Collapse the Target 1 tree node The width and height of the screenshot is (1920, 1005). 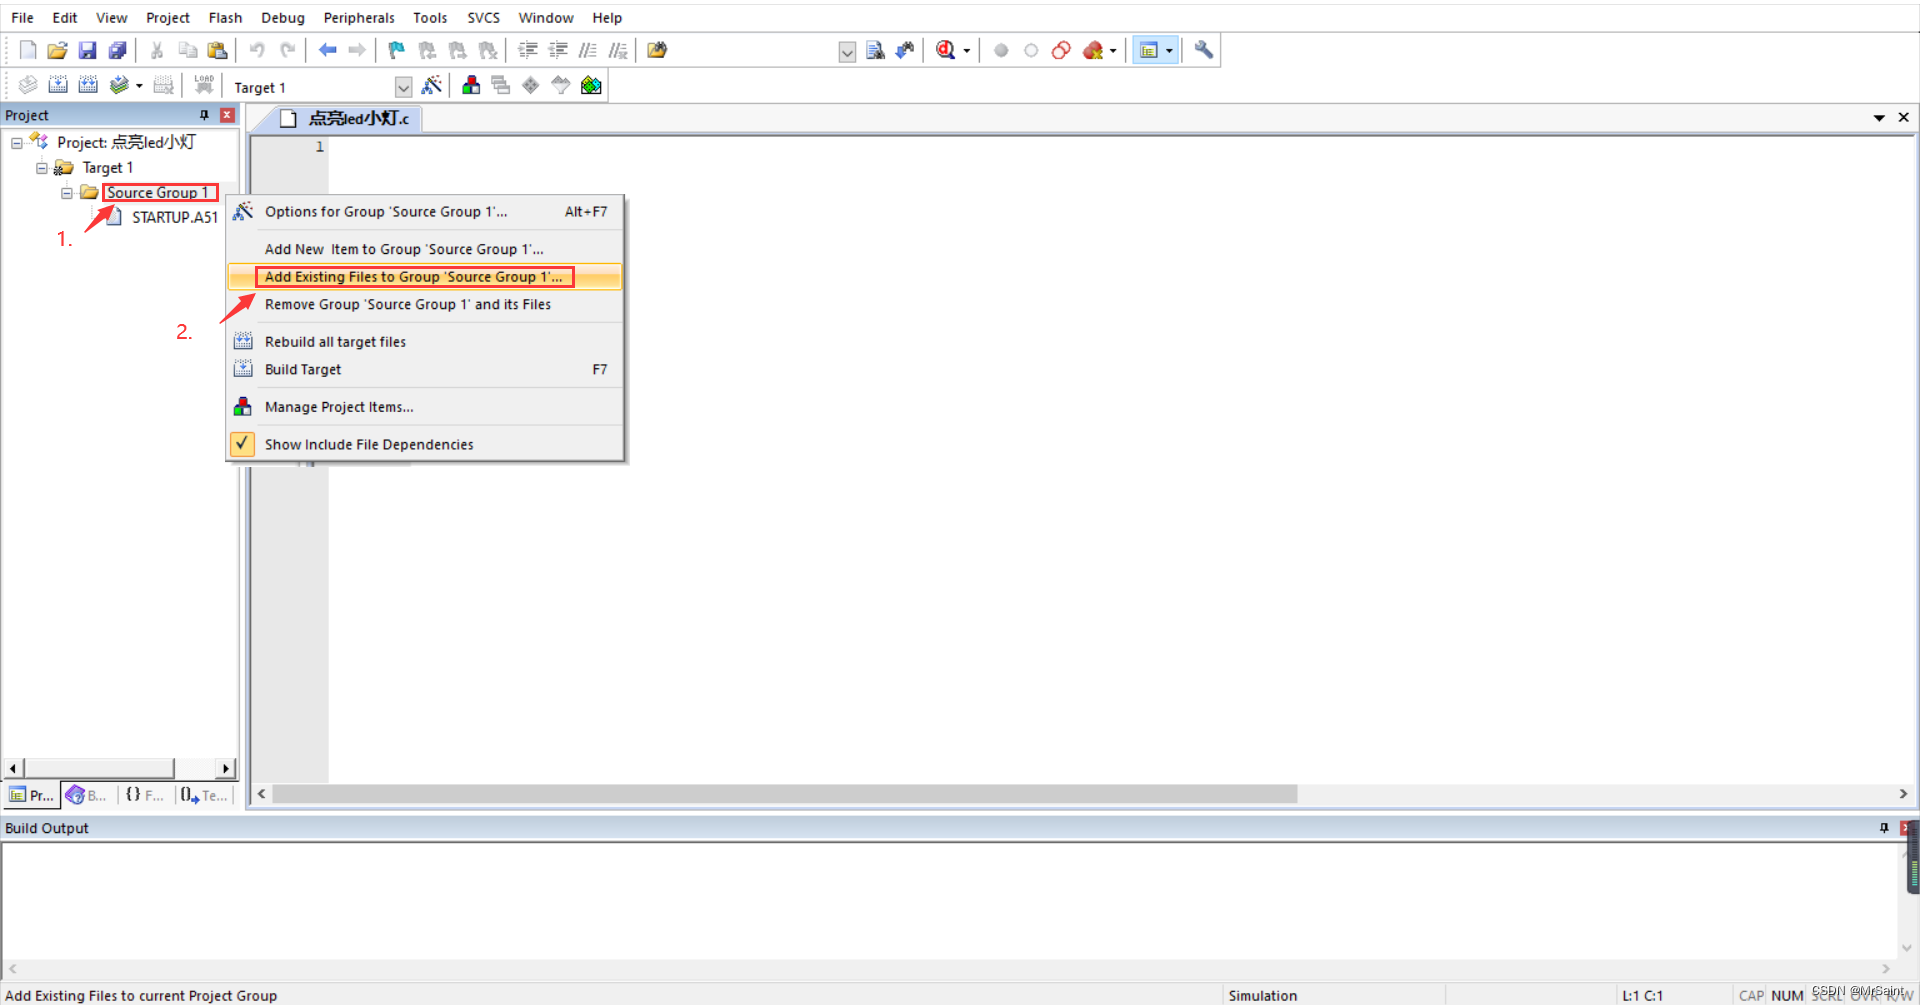point(42,168)
